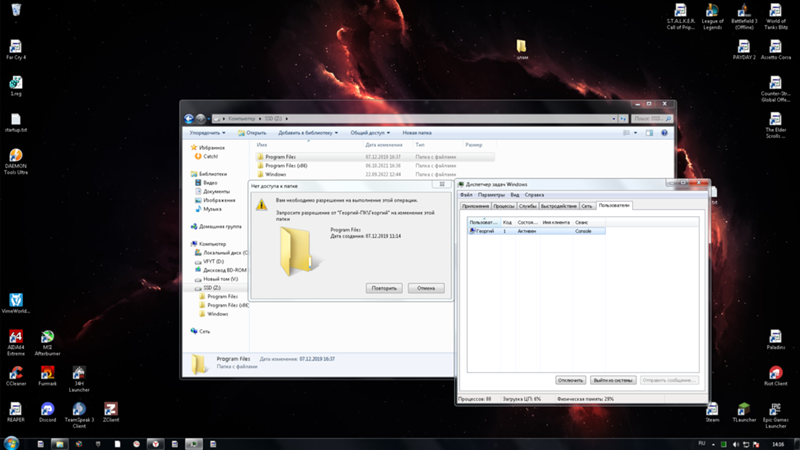800x450 pixels.
Task: Launch TLauncher shortcut
Action: pyautogui.click(x=744, y=412)
